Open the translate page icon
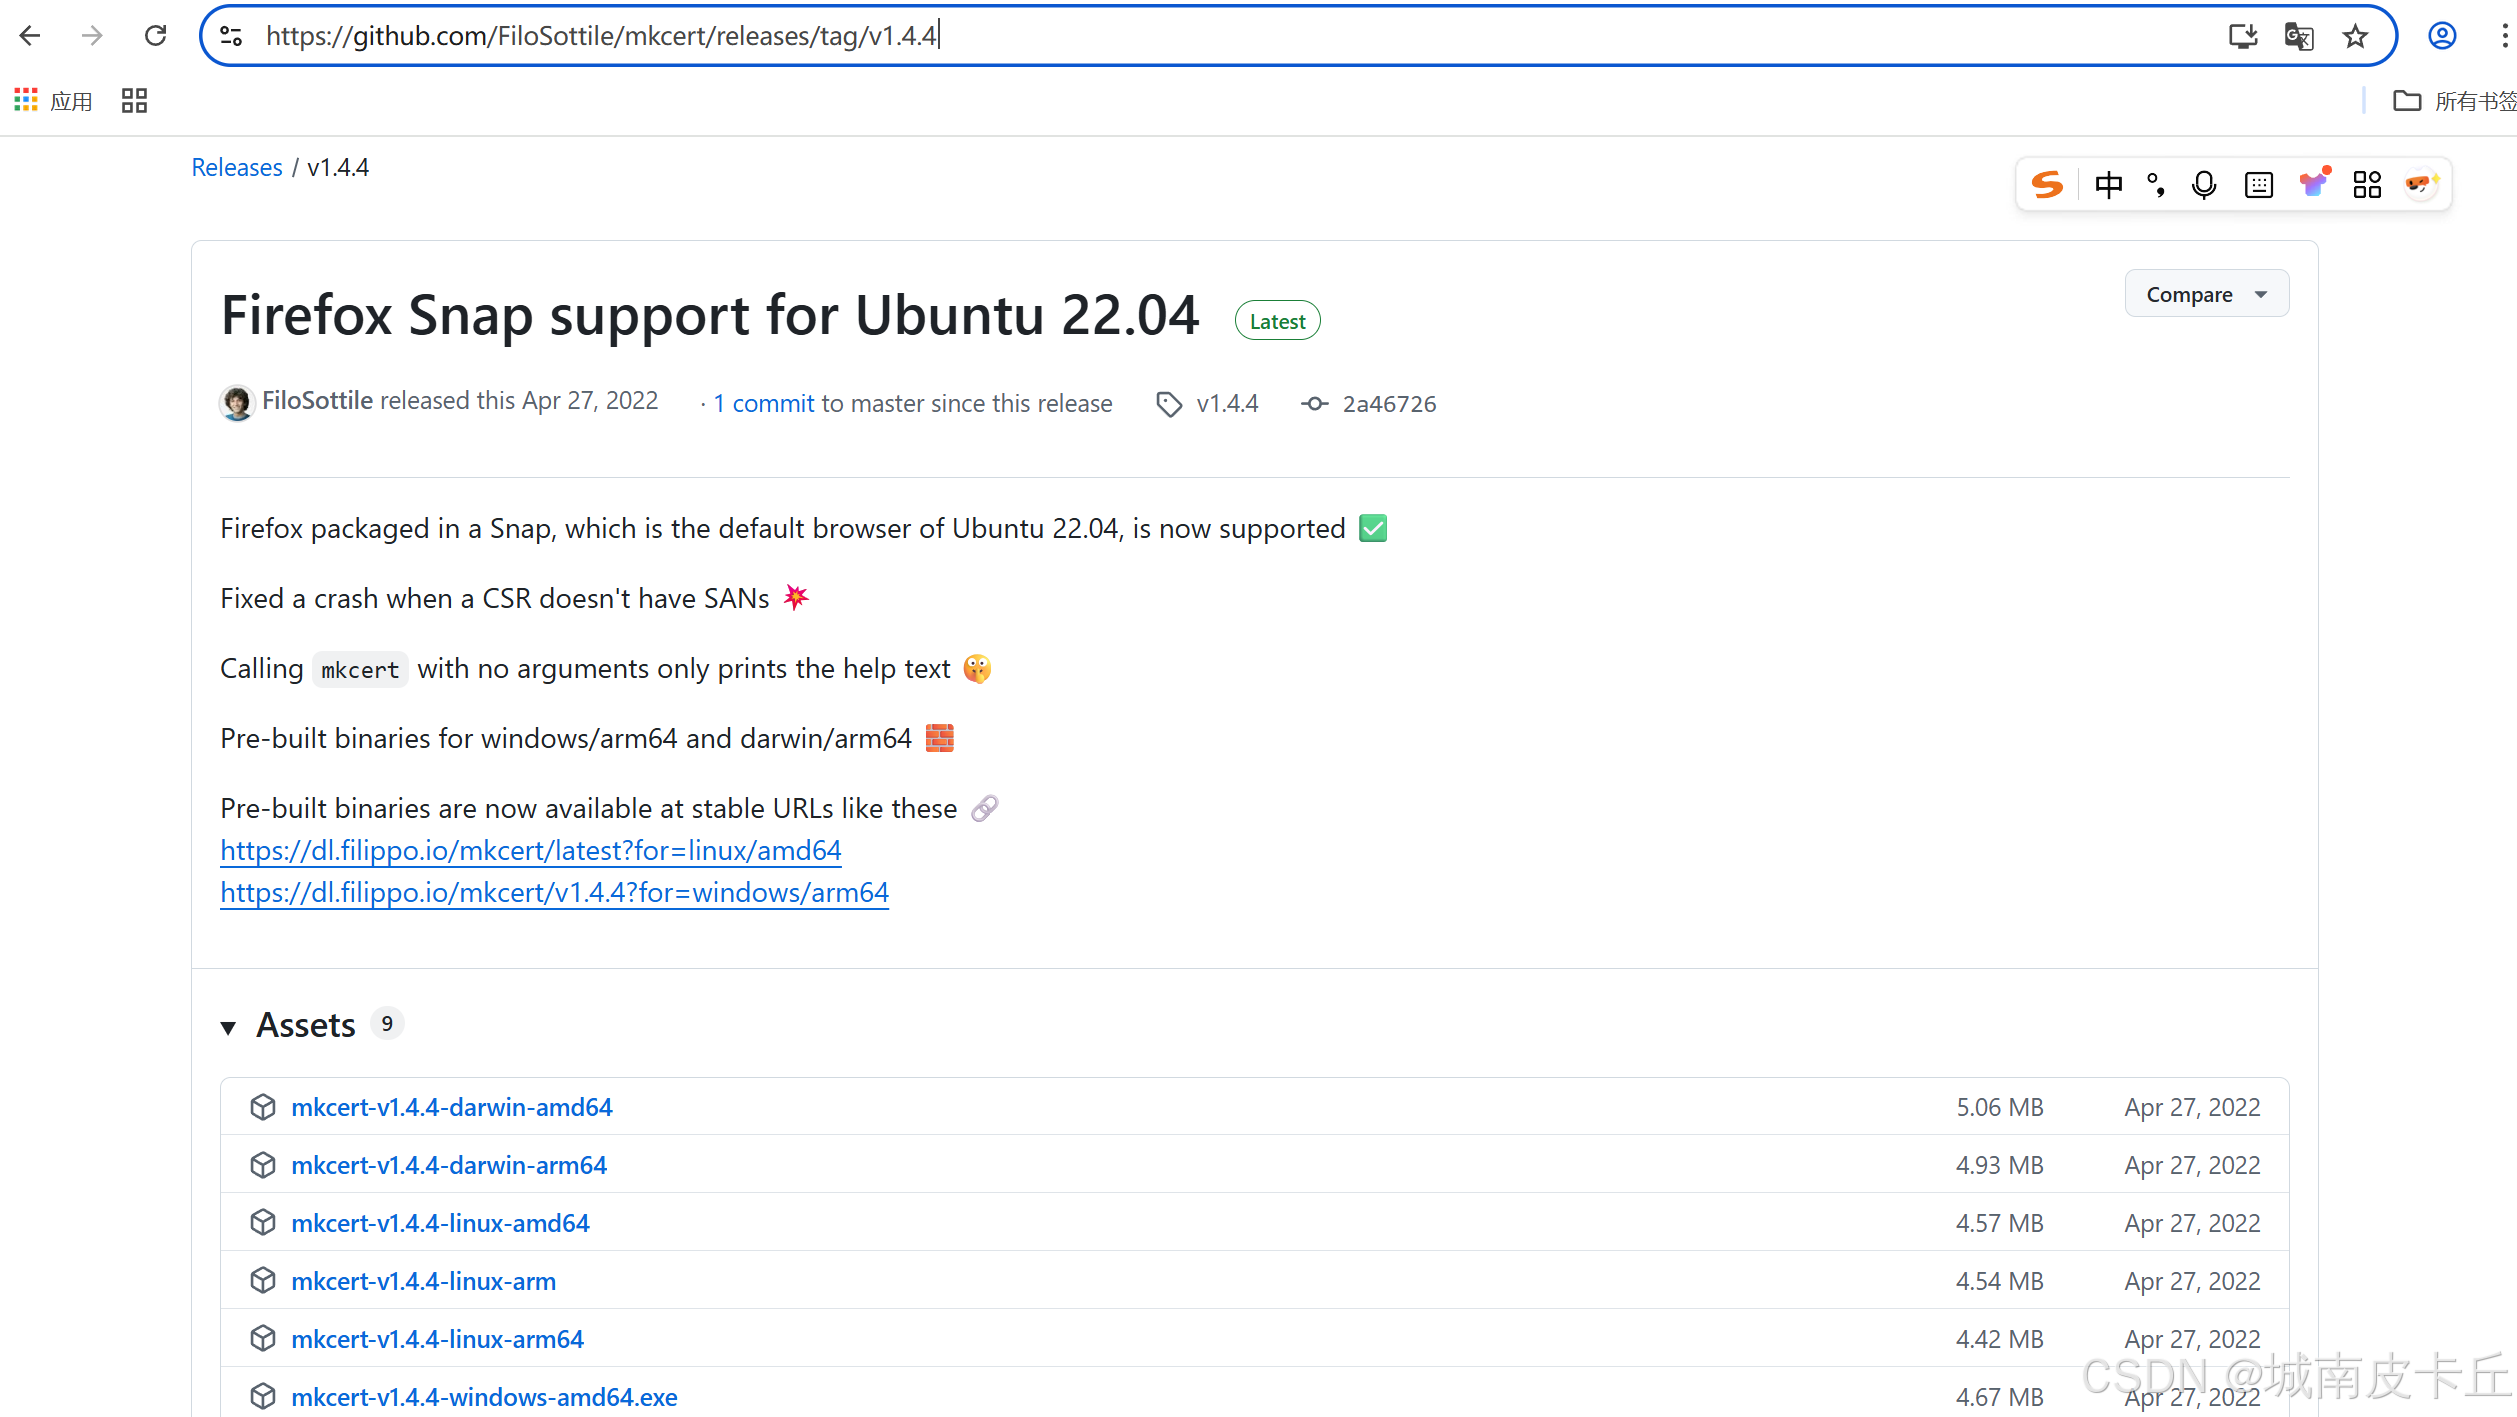 coord(2299,36)
